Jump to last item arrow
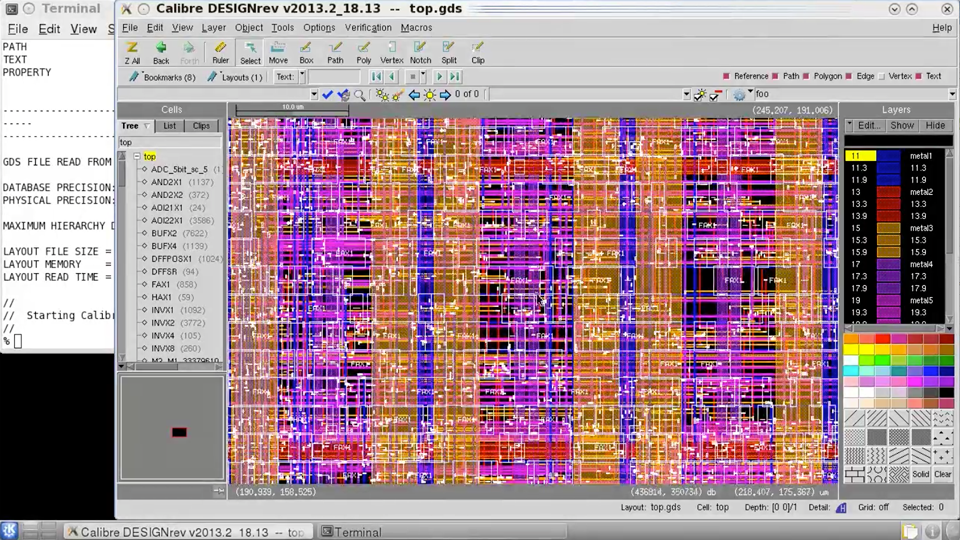The height and width of the screenshot is (540, 960). click(x=454, y=77)
